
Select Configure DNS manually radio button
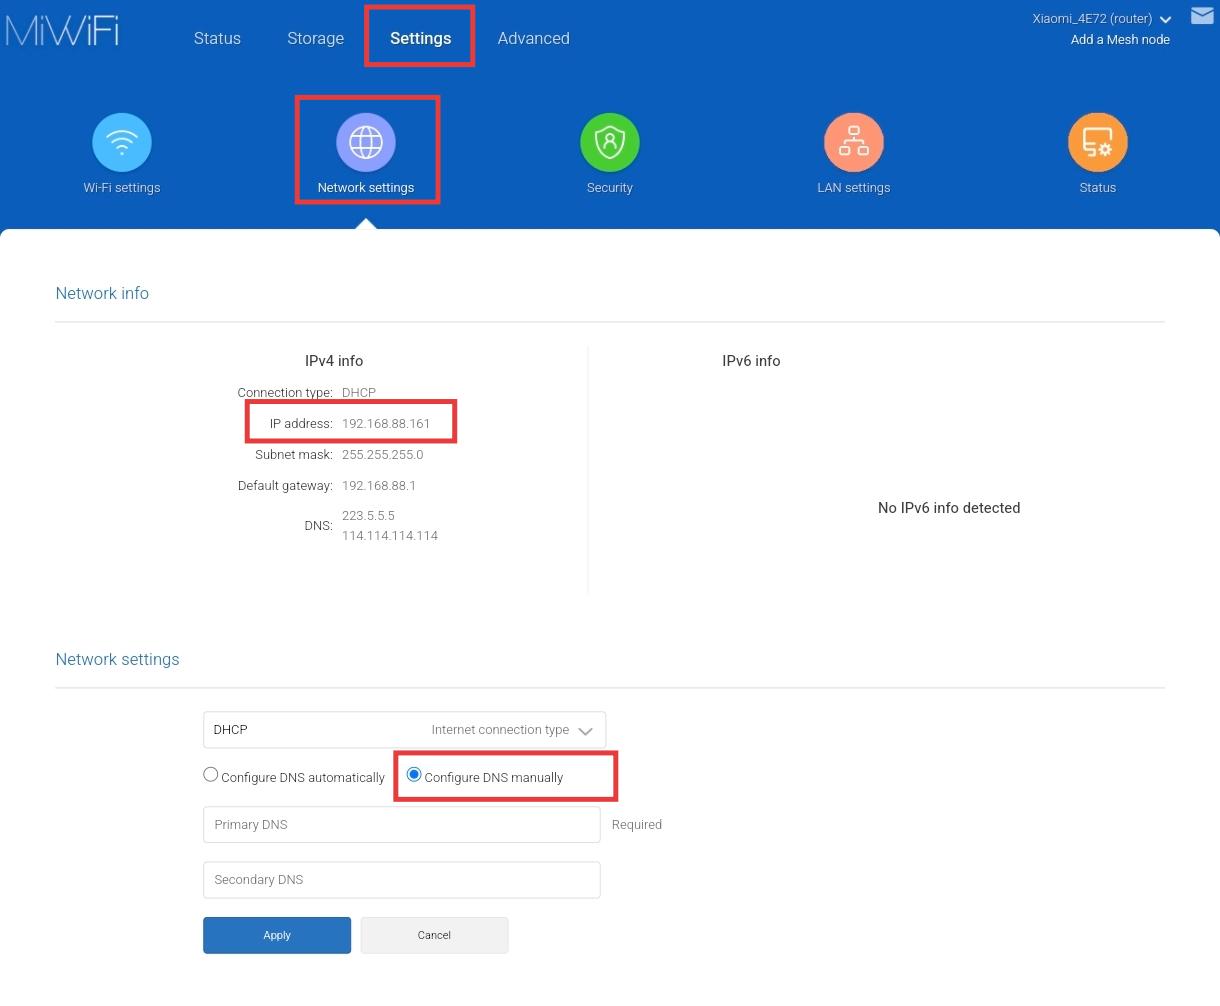click(x=414, y=775)
